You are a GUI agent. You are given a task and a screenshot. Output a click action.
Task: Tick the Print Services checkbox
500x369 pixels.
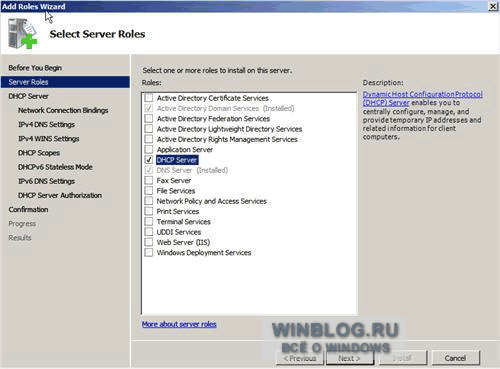click(149, 211)
